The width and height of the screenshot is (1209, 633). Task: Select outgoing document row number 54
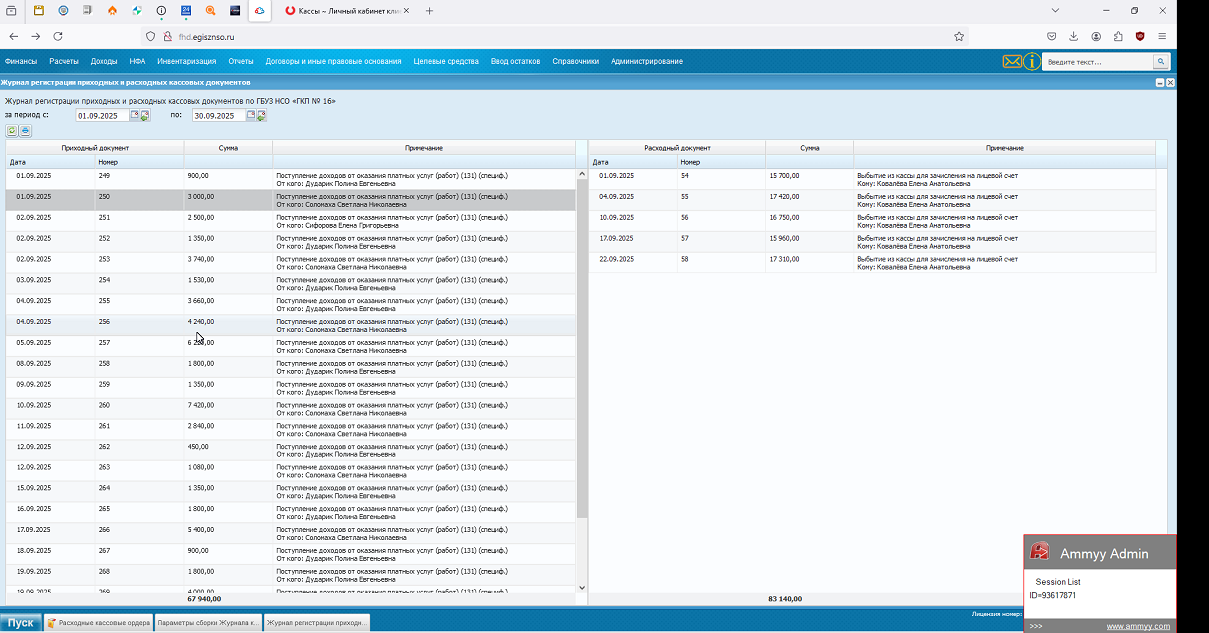point(872,179)
